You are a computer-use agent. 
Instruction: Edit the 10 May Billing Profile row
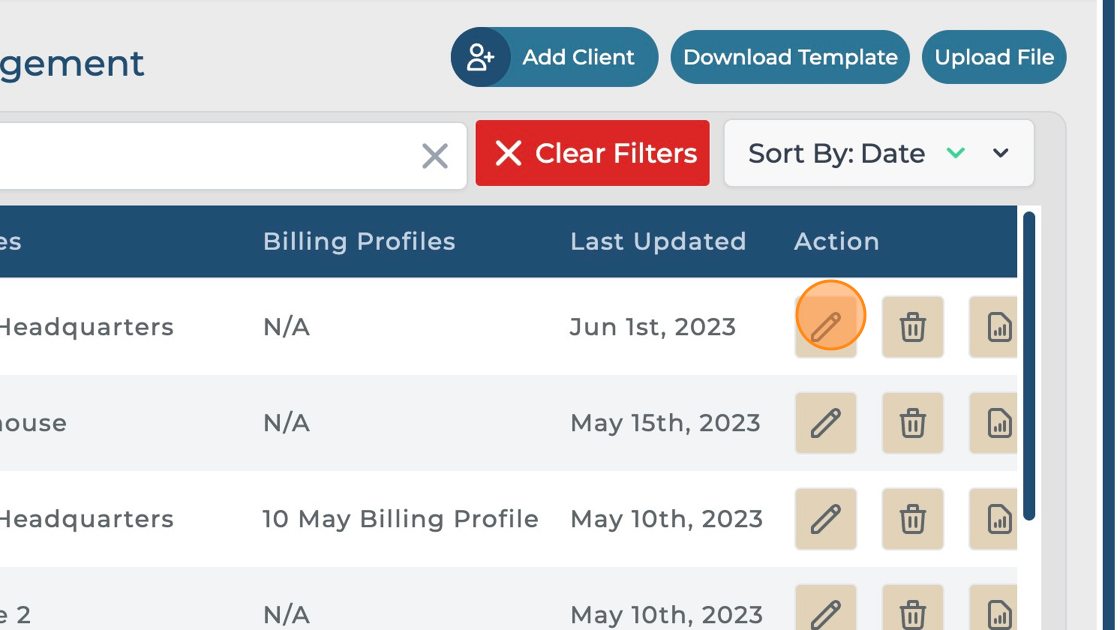tap(826, 519)
